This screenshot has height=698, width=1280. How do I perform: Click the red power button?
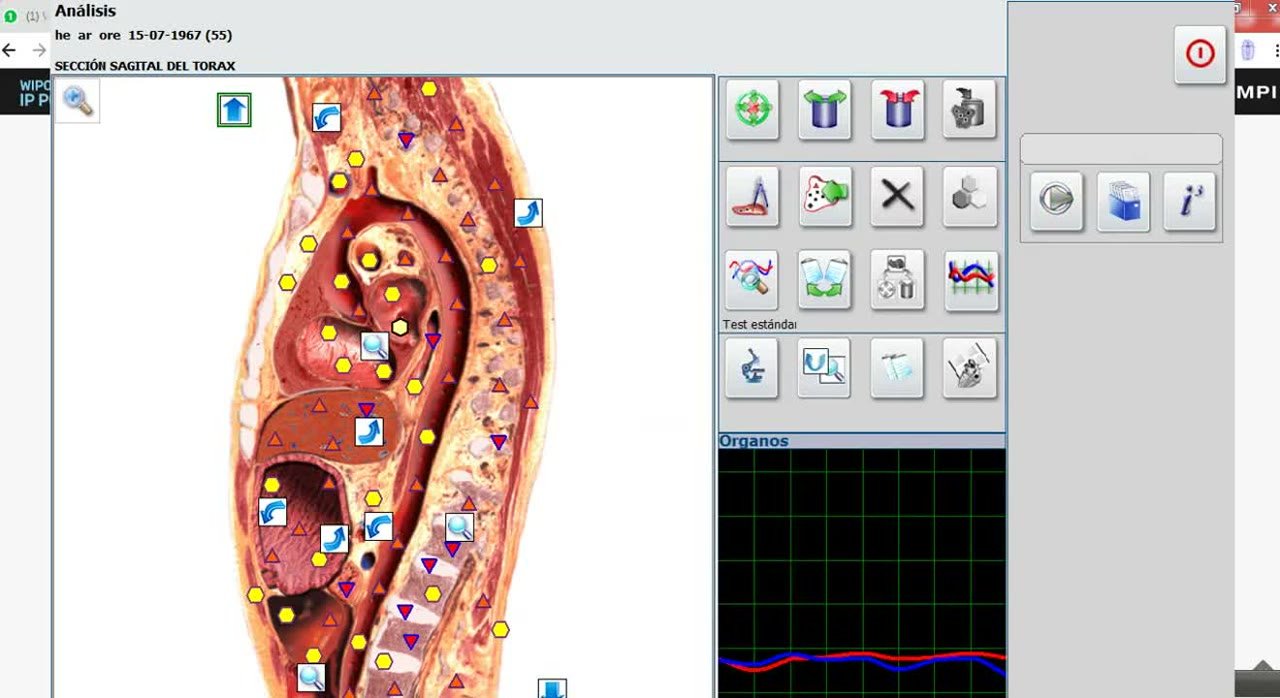1200,54
